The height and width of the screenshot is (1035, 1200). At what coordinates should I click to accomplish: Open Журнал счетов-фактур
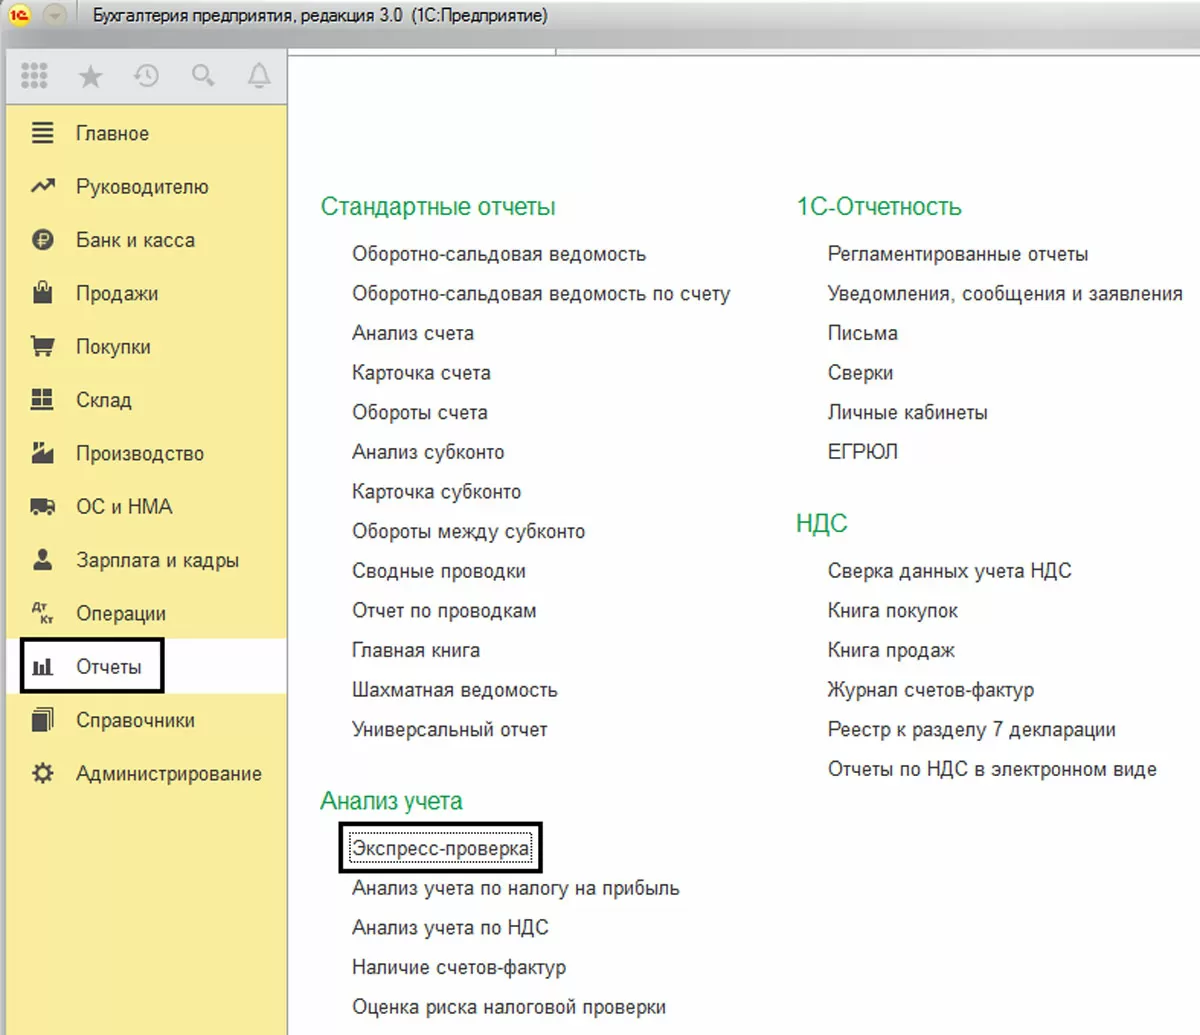(x=931, y=690)
